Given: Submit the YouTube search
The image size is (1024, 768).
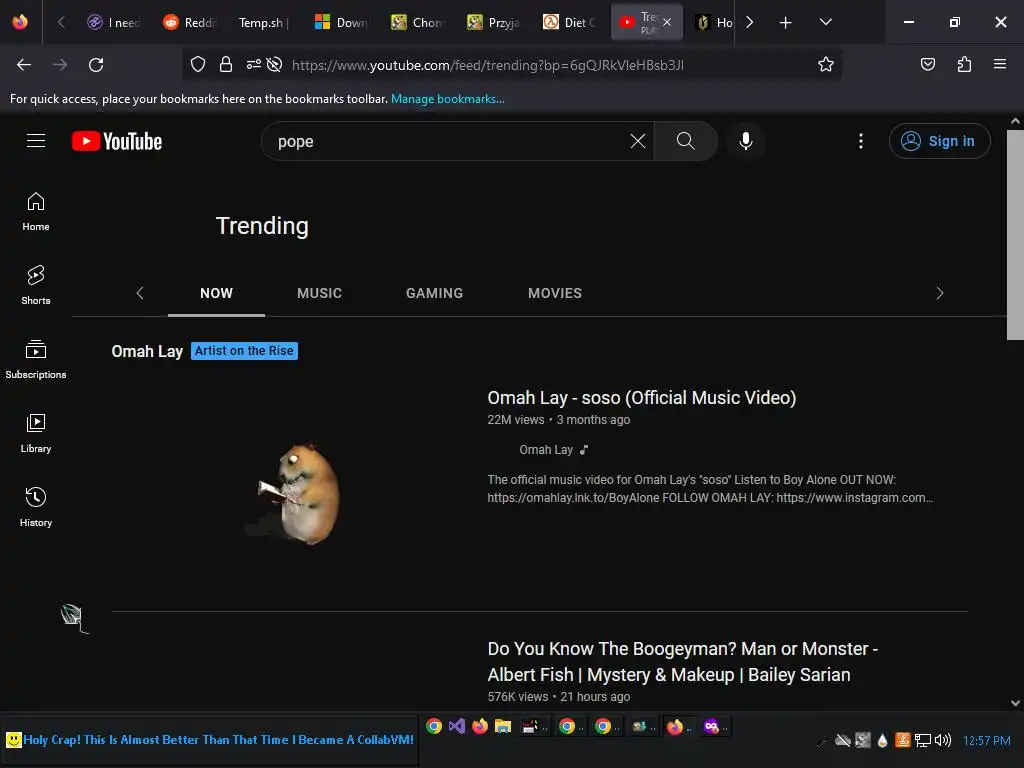Looking at the screenshot, I should click(686, 141).
